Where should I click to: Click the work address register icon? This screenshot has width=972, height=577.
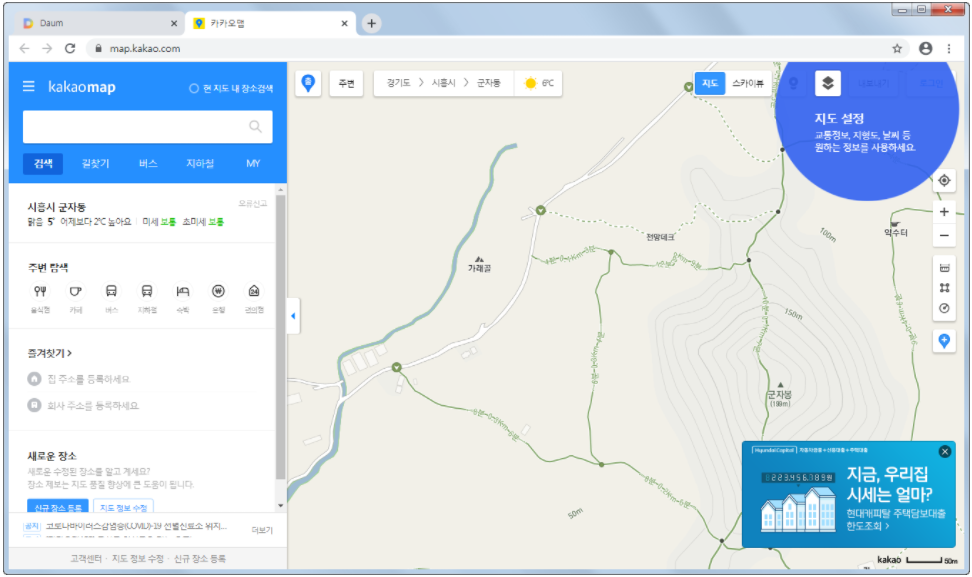point(34,405)
